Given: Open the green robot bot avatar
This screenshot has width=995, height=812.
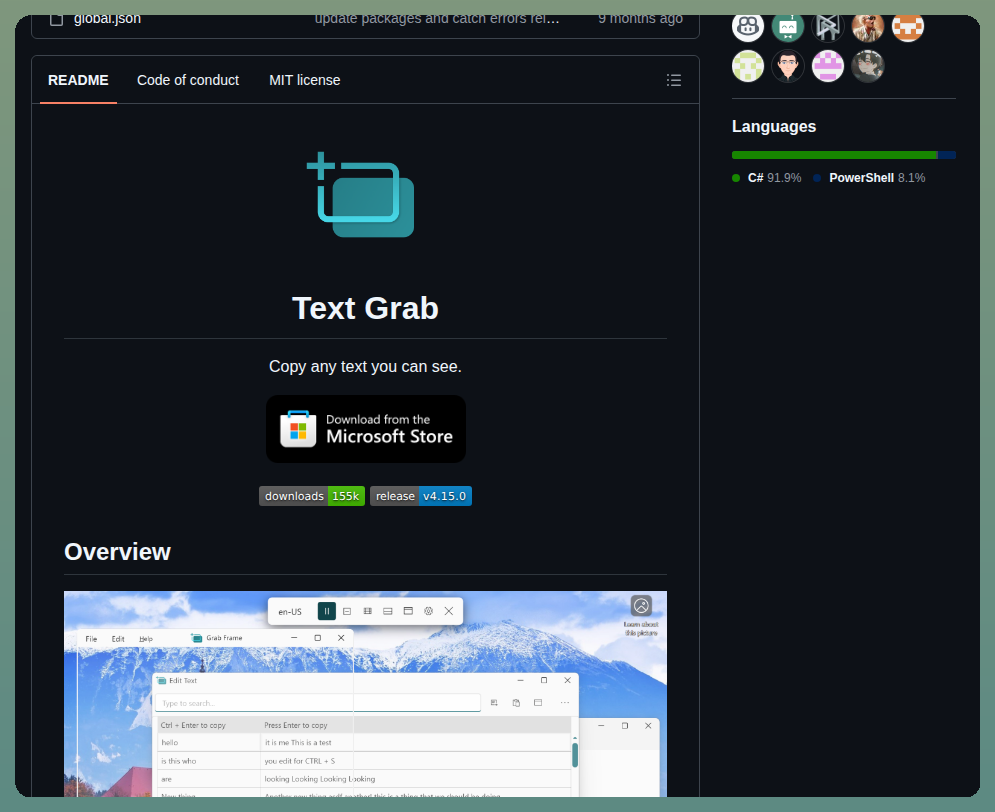Looking at the screenshot, I should point(788,26).
